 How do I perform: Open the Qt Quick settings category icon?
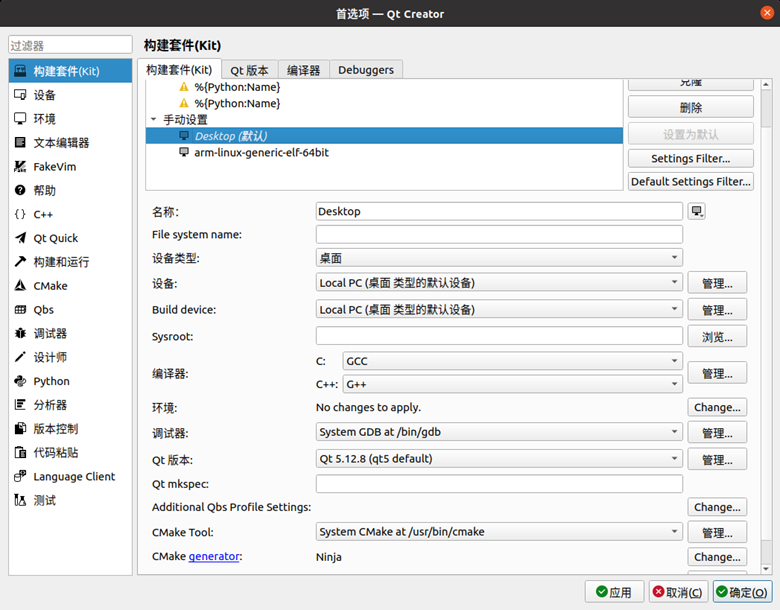(20, 238)
